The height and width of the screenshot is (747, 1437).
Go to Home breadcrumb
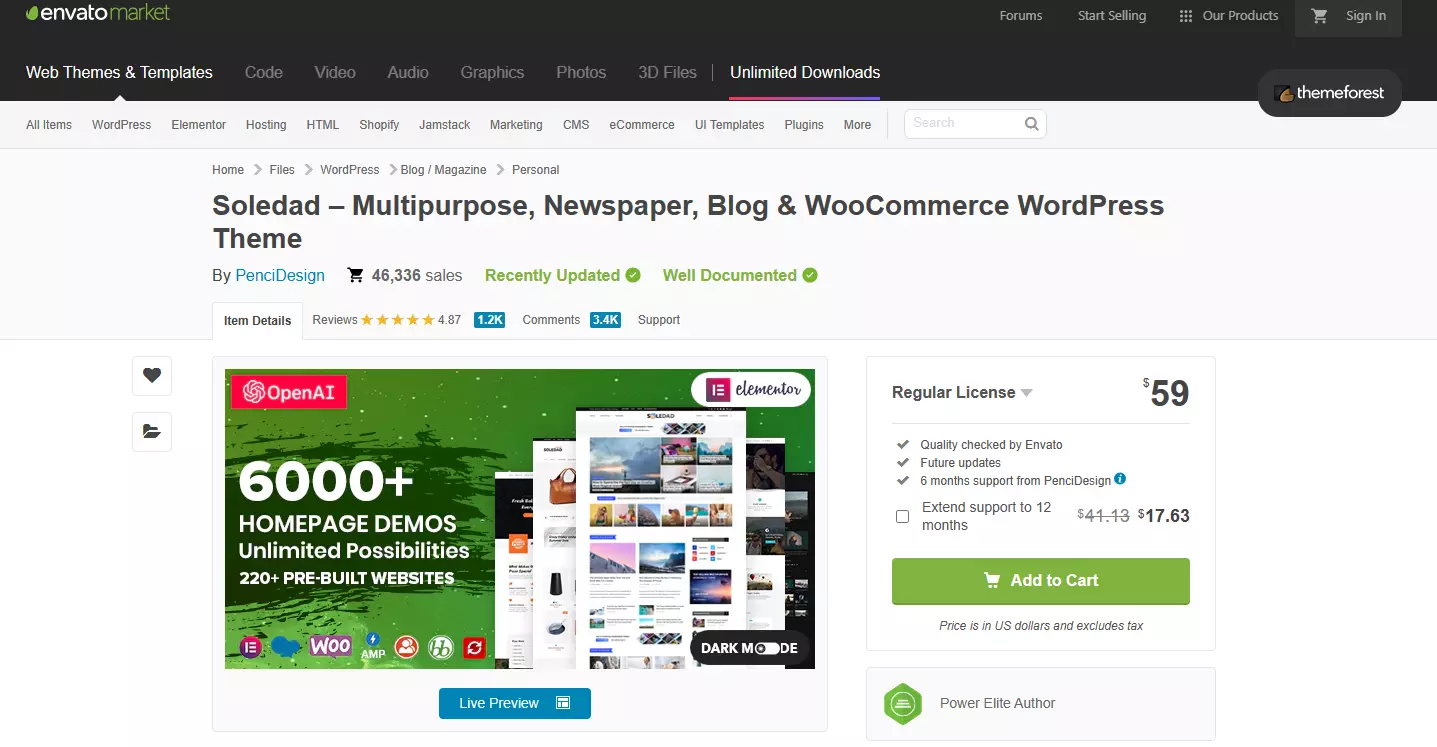pyautogui.click(x=228, y=170)
